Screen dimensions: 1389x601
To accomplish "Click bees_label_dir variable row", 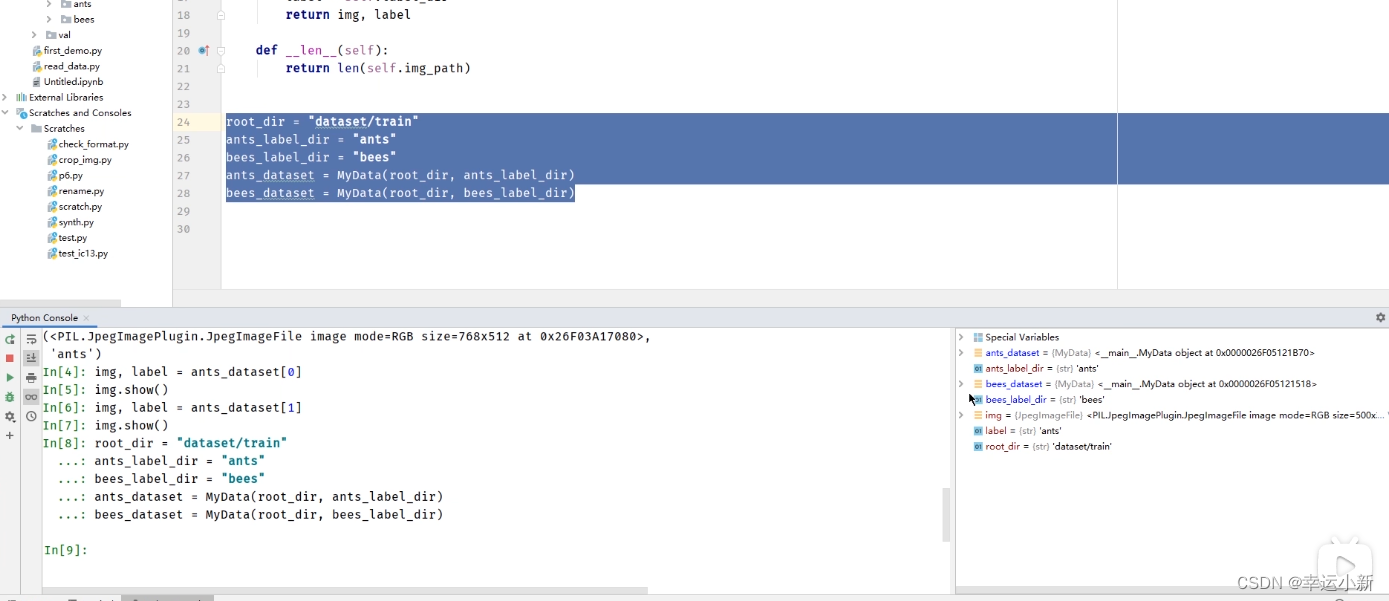I will pos(1039,399).
